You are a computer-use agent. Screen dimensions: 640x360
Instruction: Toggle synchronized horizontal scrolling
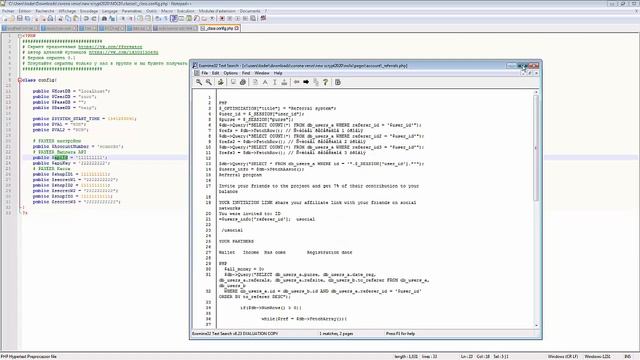[148, 18]
